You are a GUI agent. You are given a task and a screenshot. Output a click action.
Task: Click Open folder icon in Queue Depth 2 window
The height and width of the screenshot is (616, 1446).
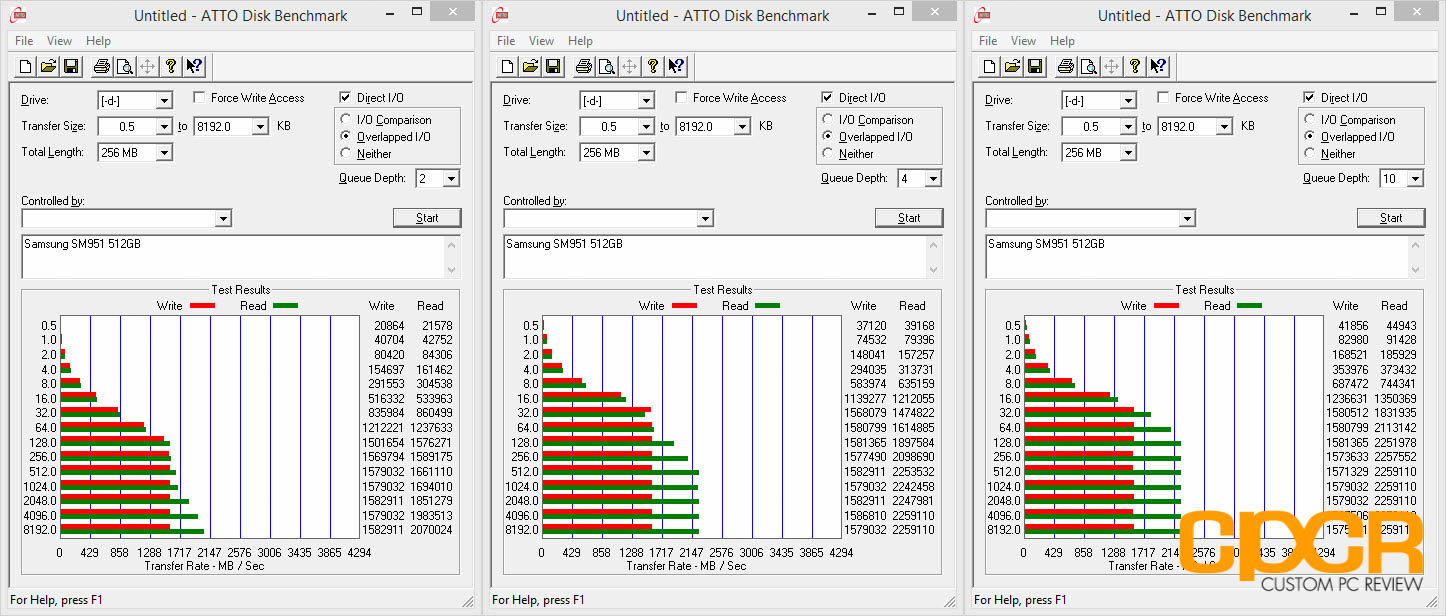pyautogui.click(x=49, y=67)
